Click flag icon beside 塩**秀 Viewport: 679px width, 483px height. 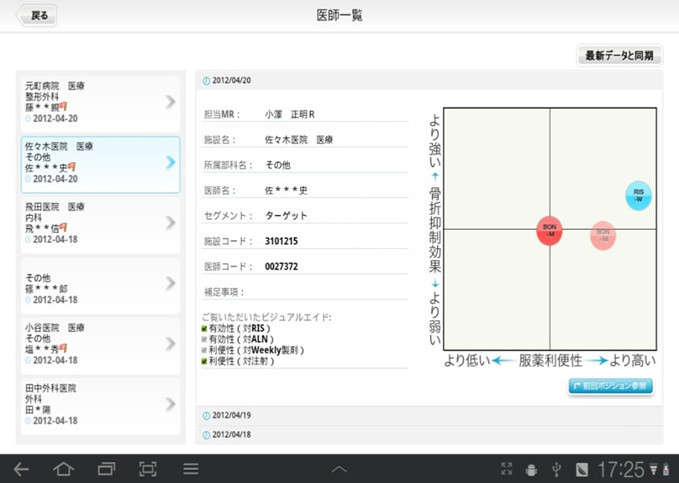[x=64, y=348]
